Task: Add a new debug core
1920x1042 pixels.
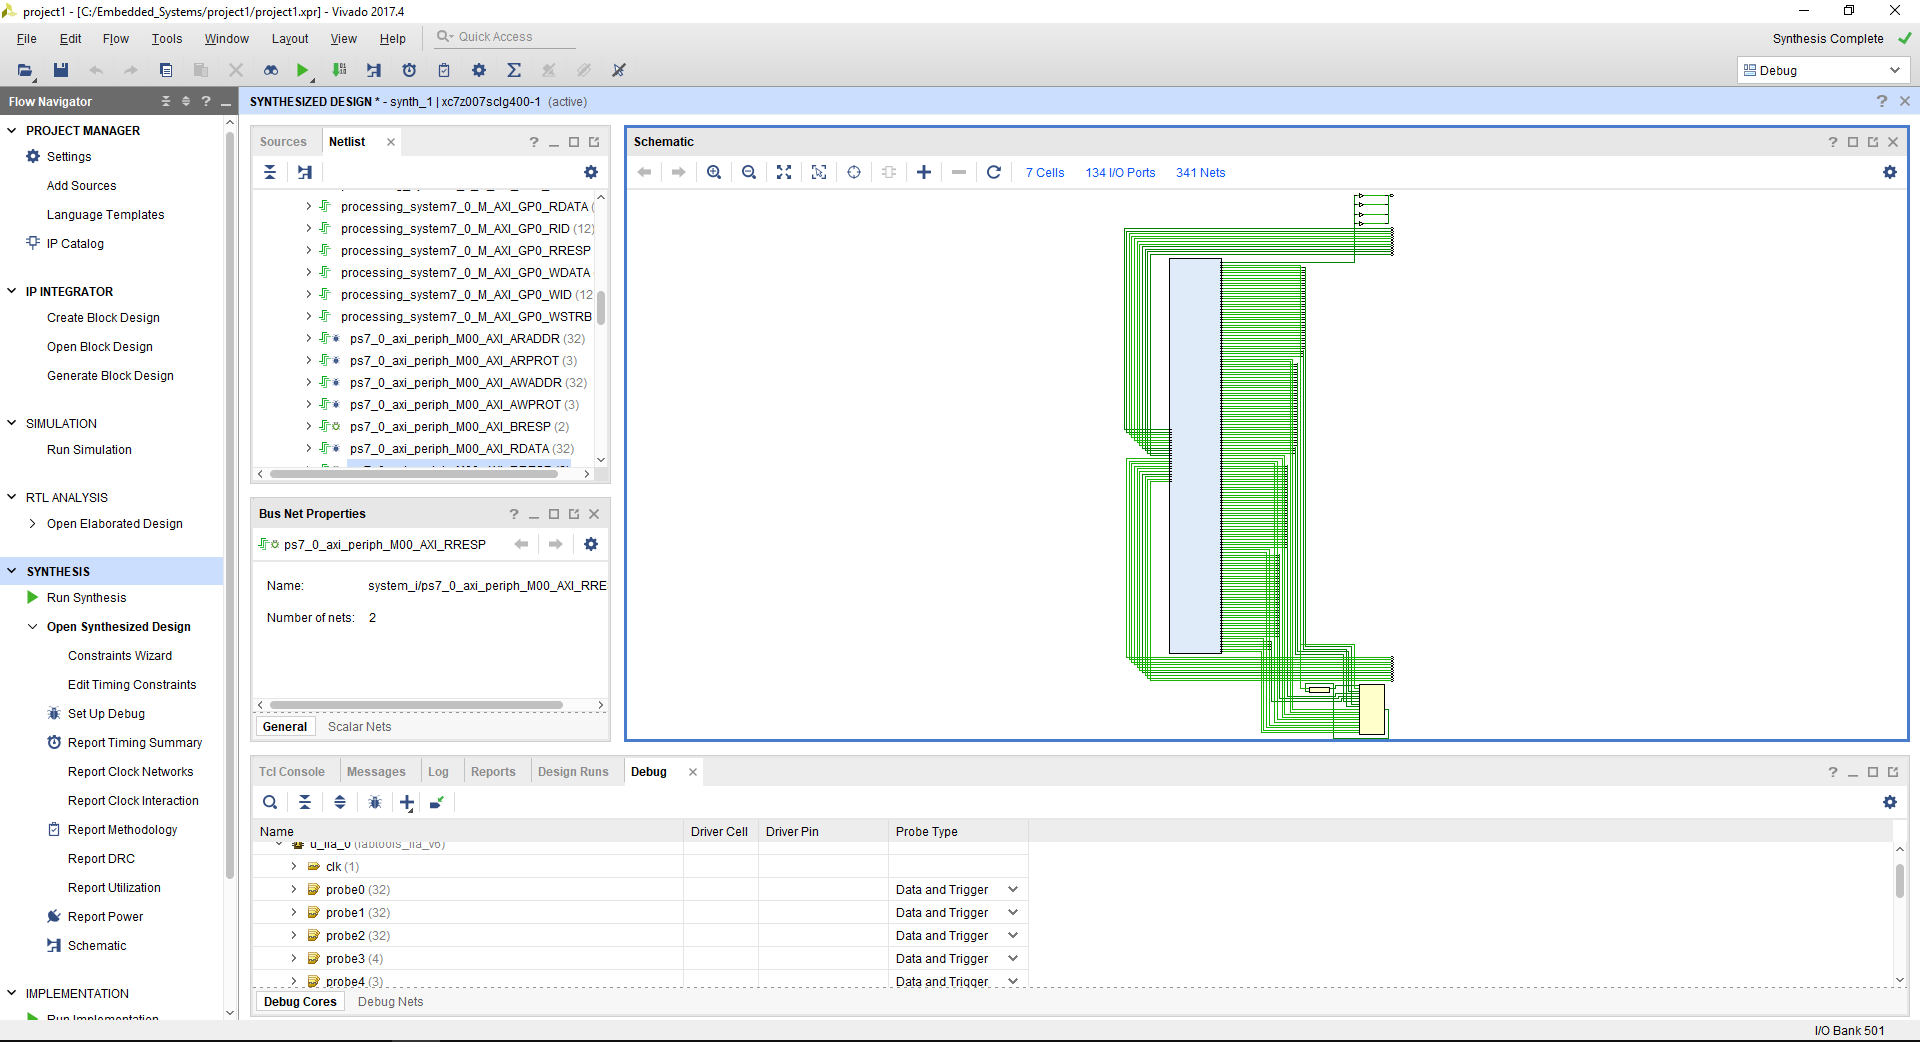Action: [x=407, y=802]
